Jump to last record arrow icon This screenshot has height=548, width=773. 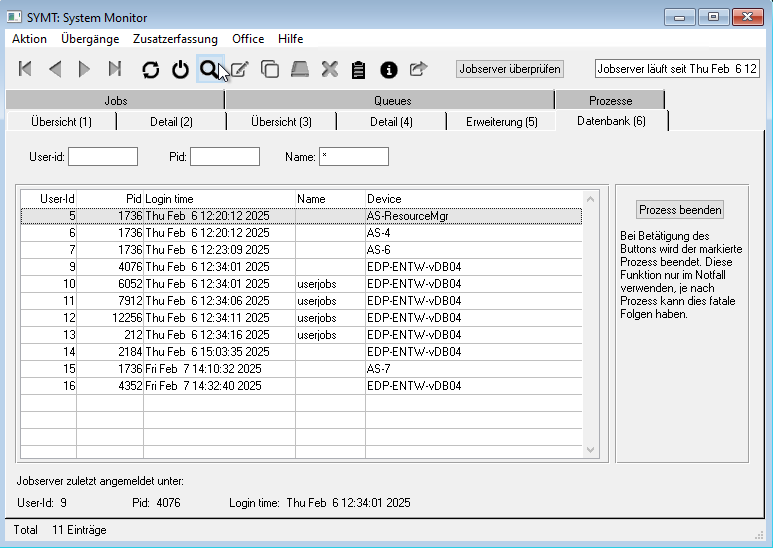coord(115,69)
